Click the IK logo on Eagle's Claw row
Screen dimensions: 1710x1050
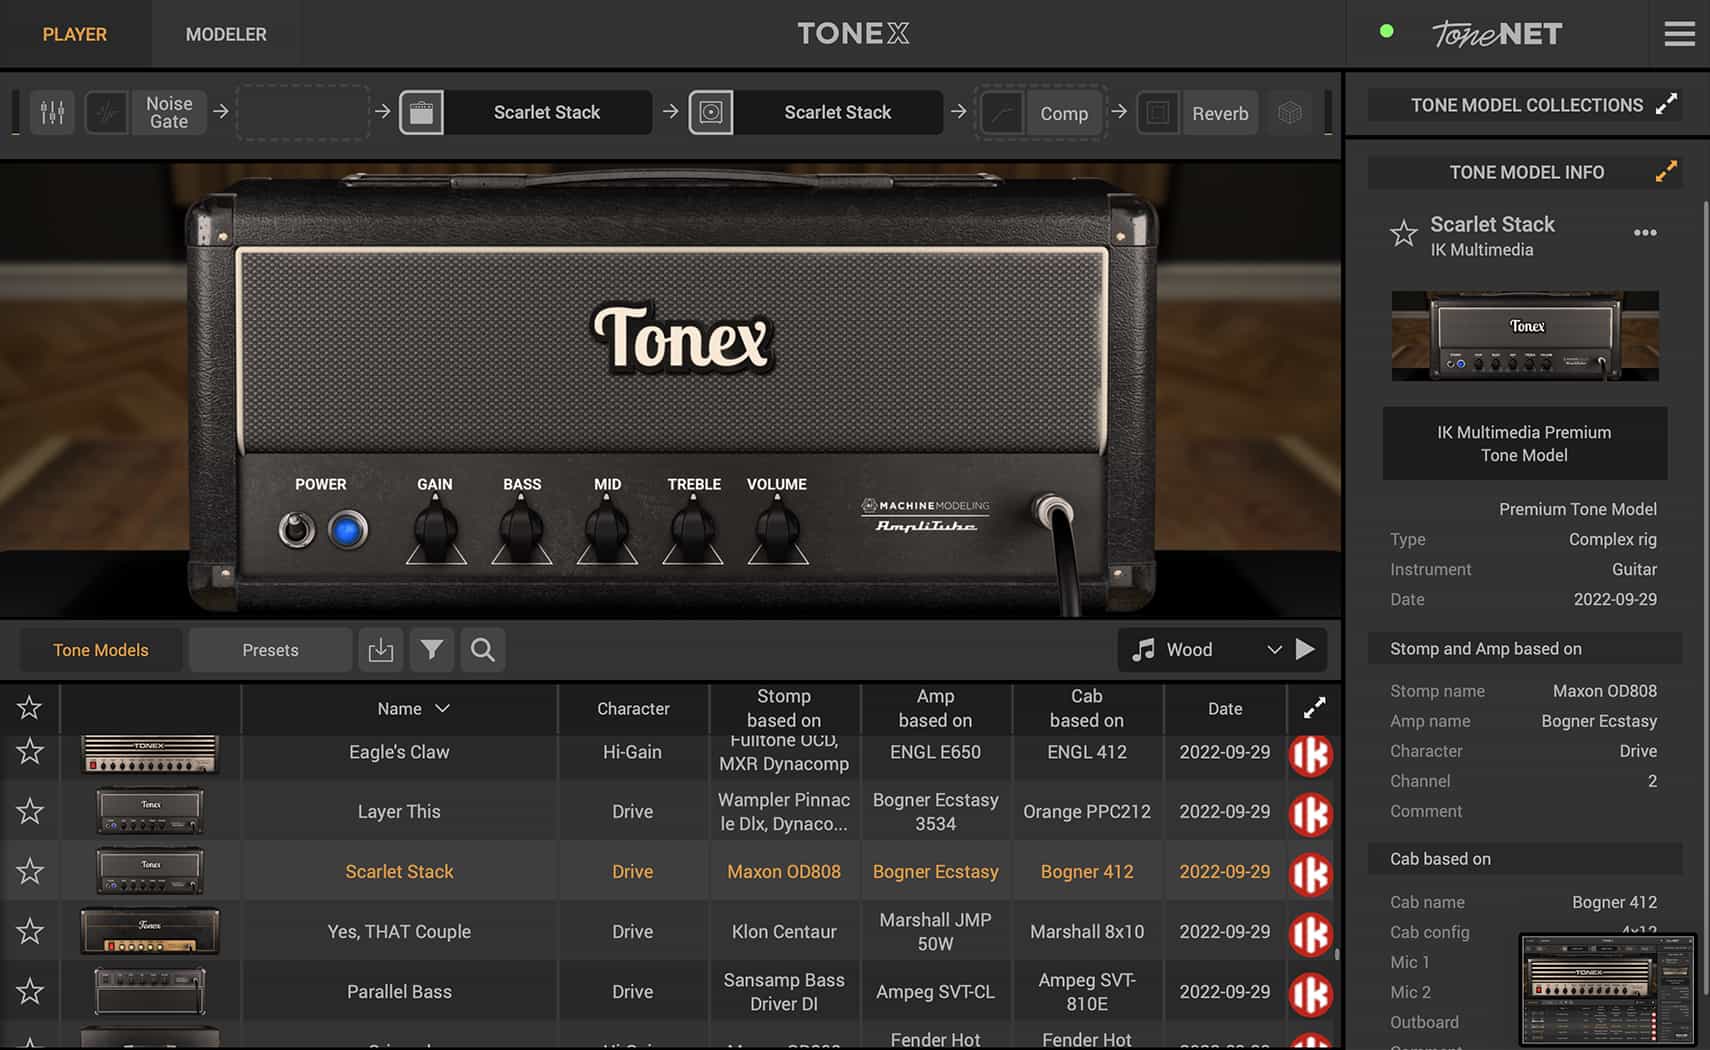[1311, 755]
